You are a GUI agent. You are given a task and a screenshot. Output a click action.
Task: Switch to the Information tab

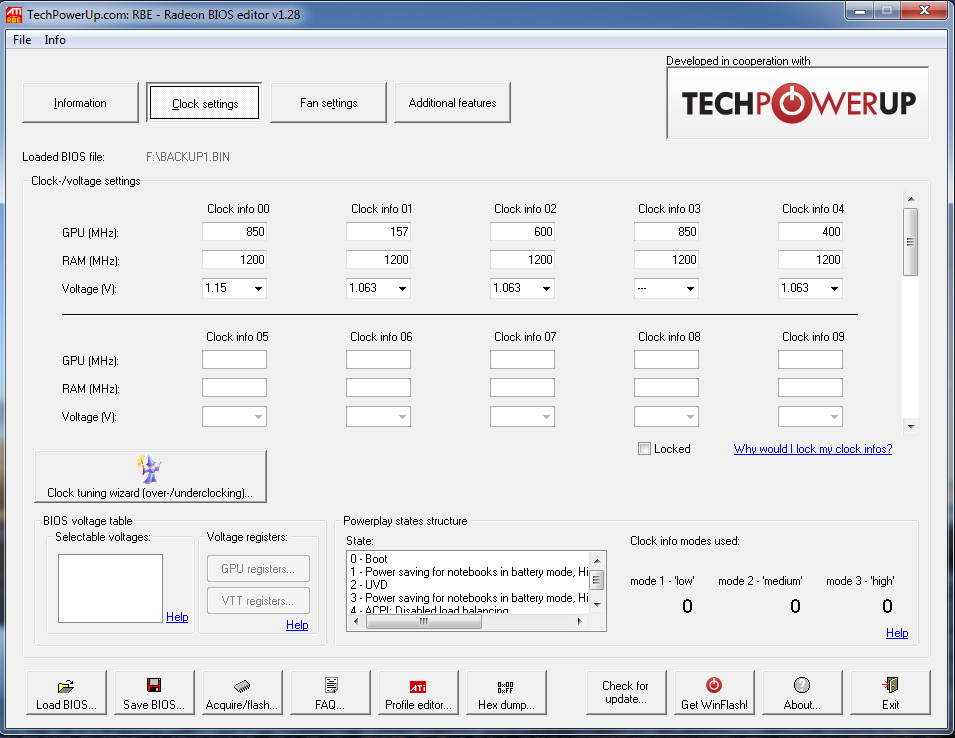[x=80, y=103]
